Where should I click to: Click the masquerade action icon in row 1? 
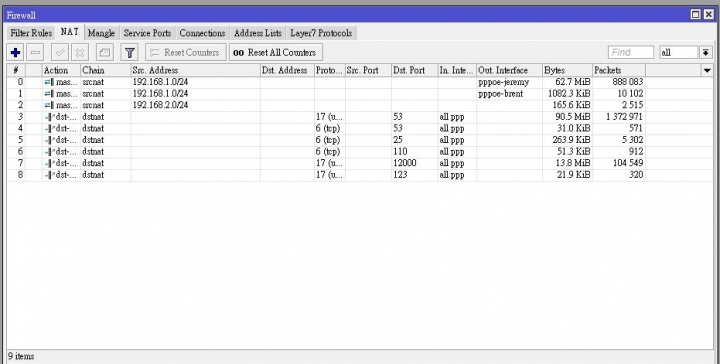tap(49, 94)
